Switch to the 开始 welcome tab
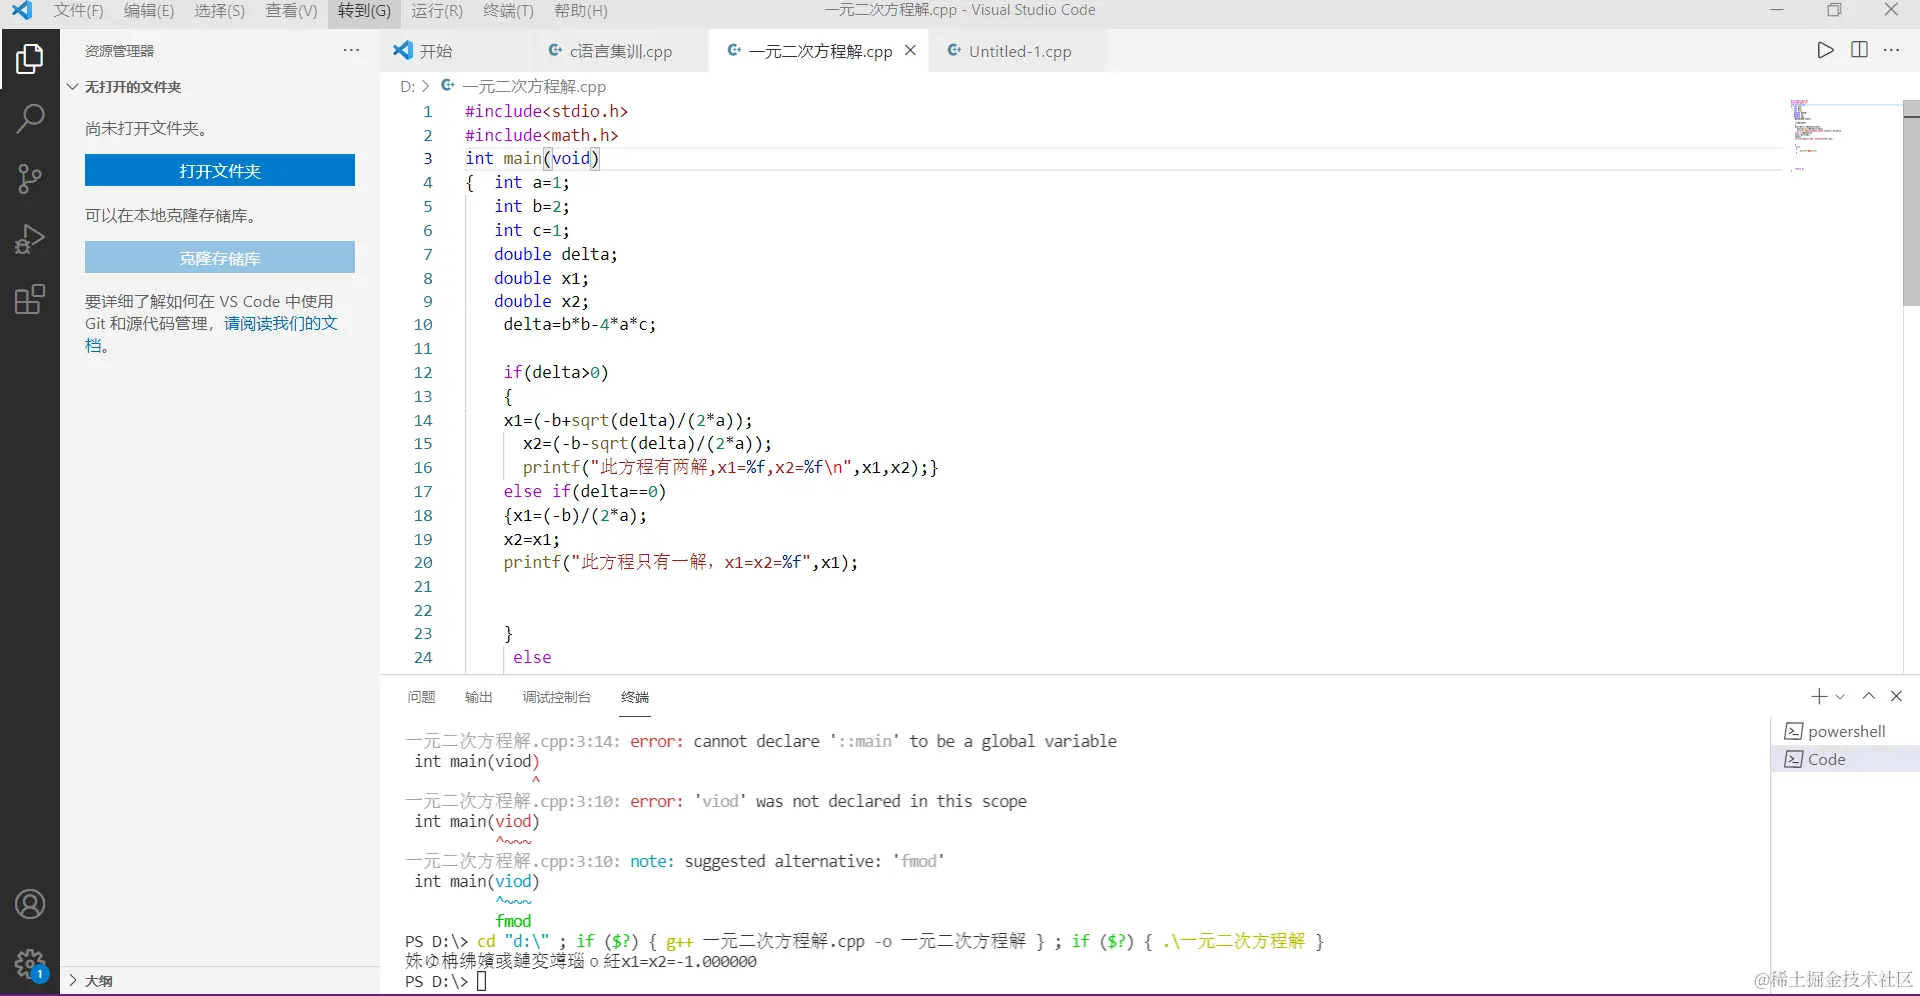 [x=434, y=51]
